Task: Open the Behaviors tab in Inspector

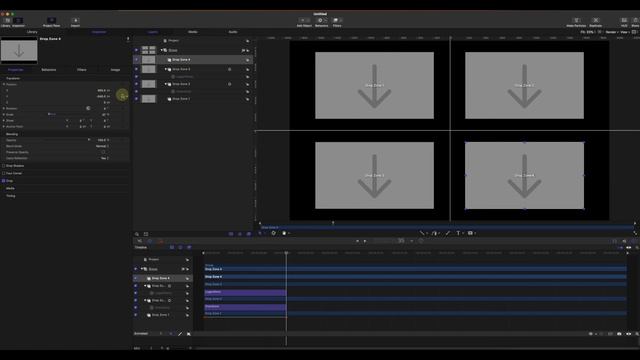Action: [x=49, y=70]
